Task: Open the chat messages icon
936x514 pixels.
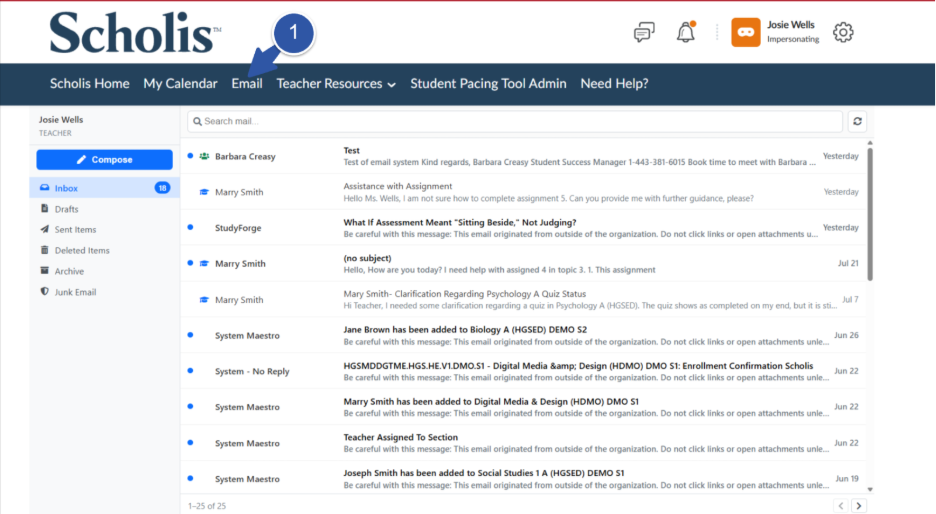Action: [x=644, y=32]
